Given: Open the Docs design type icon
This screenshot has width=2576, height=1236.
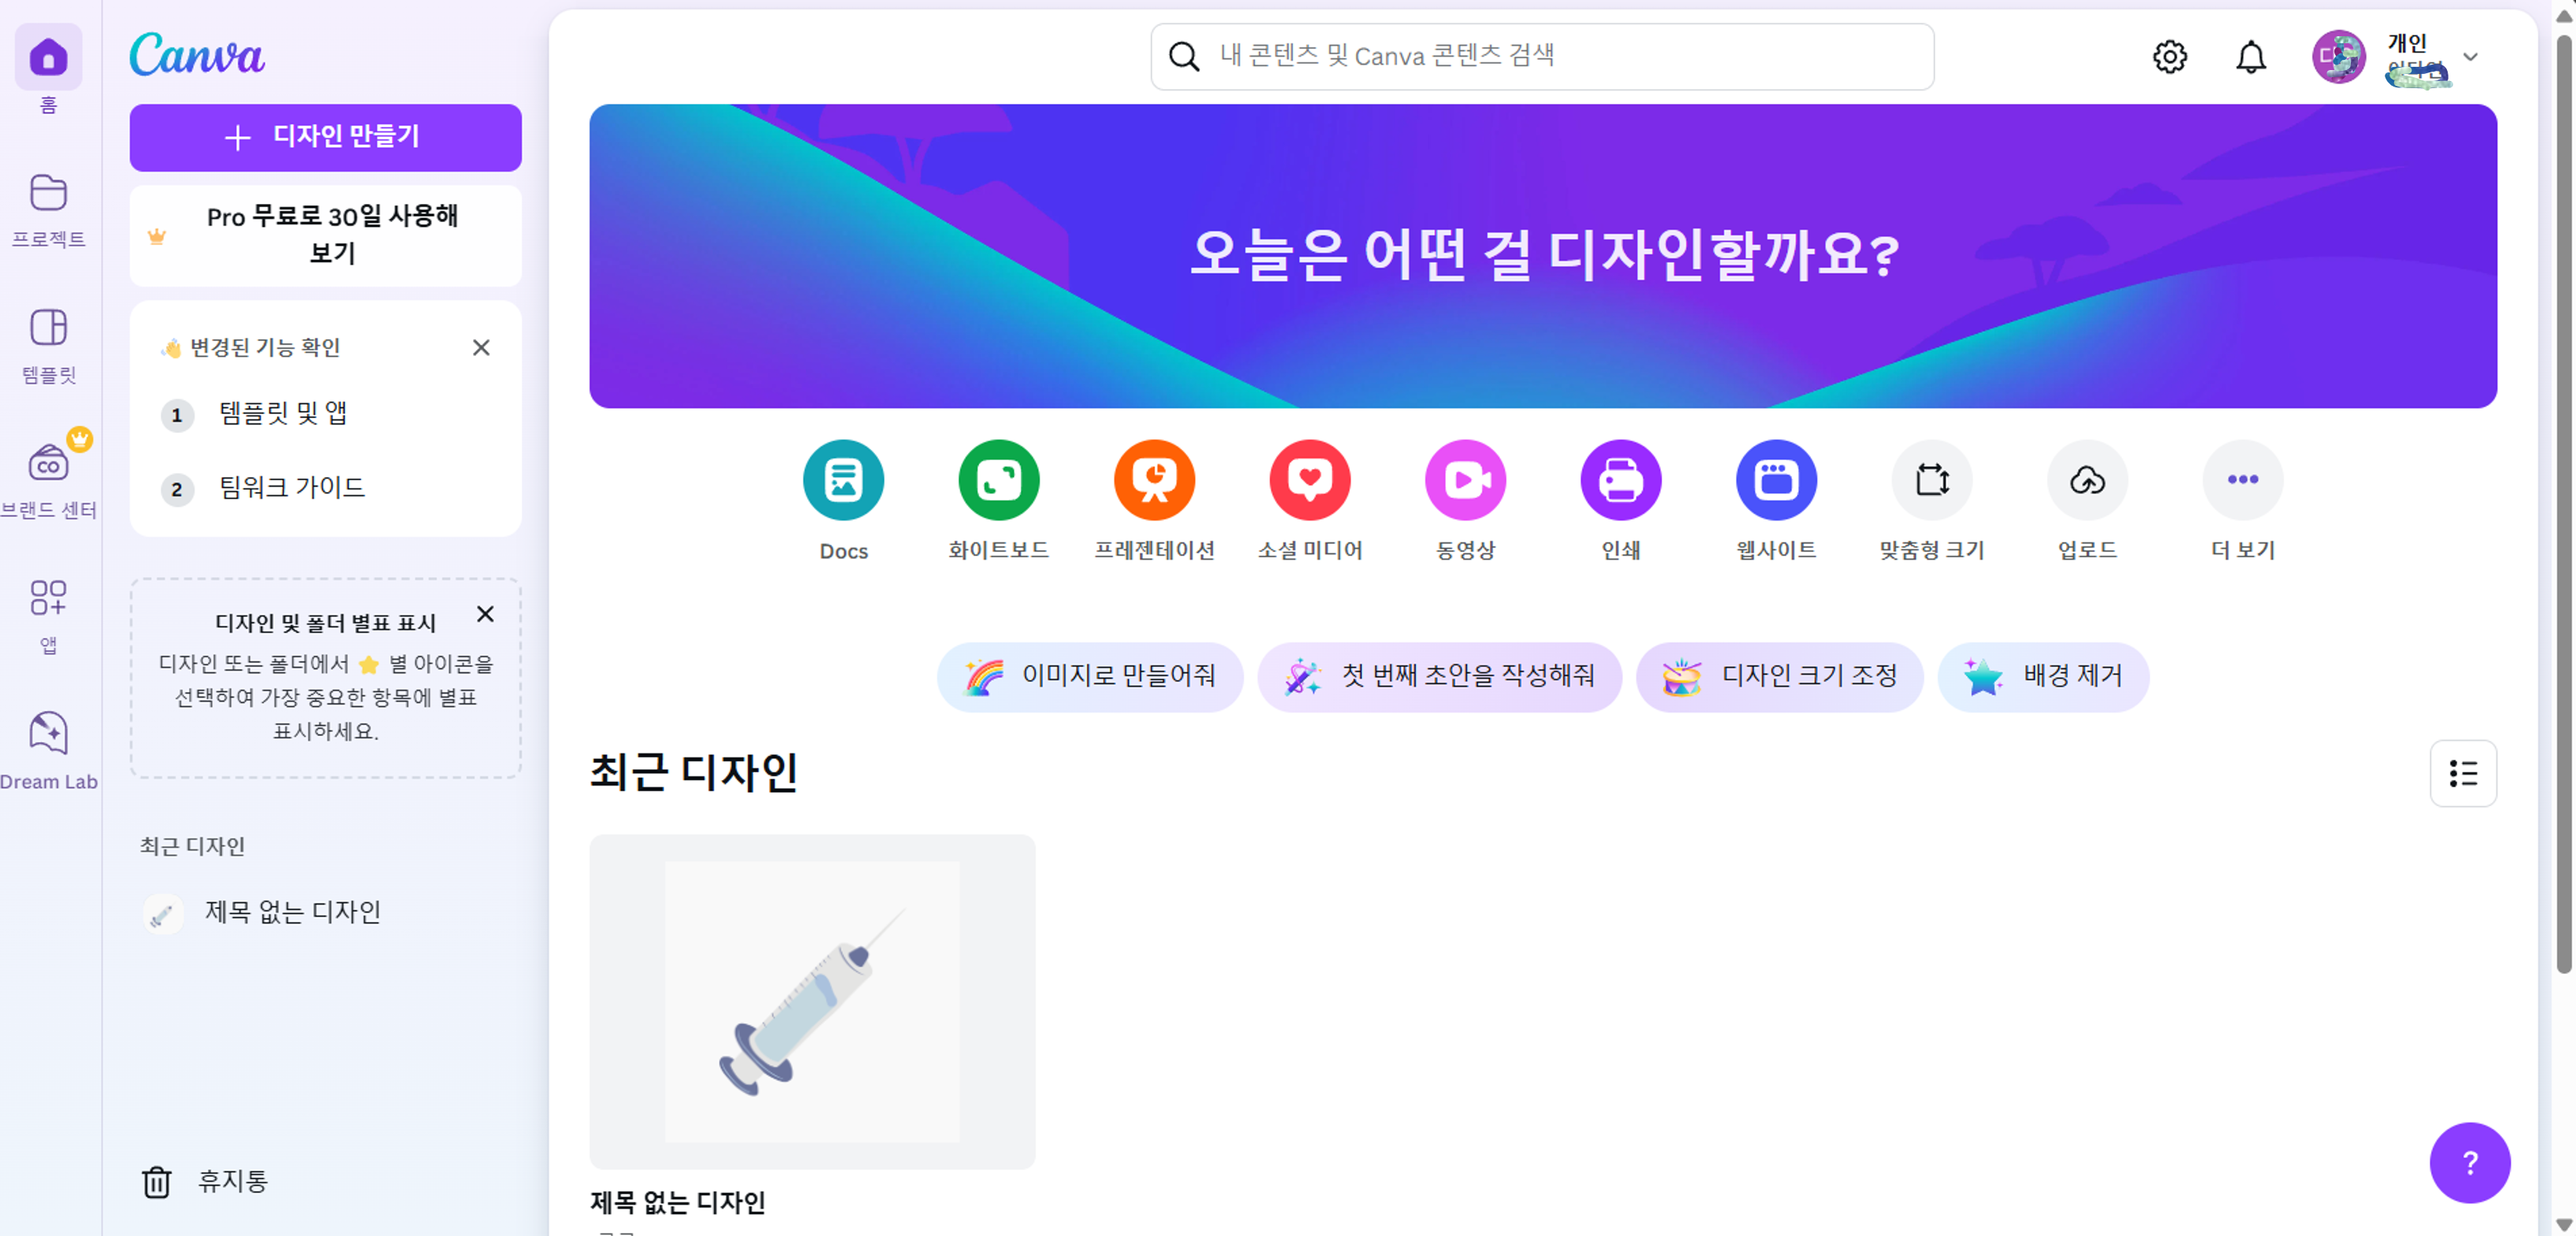Looking at the screenshot, I should point(843,480).
